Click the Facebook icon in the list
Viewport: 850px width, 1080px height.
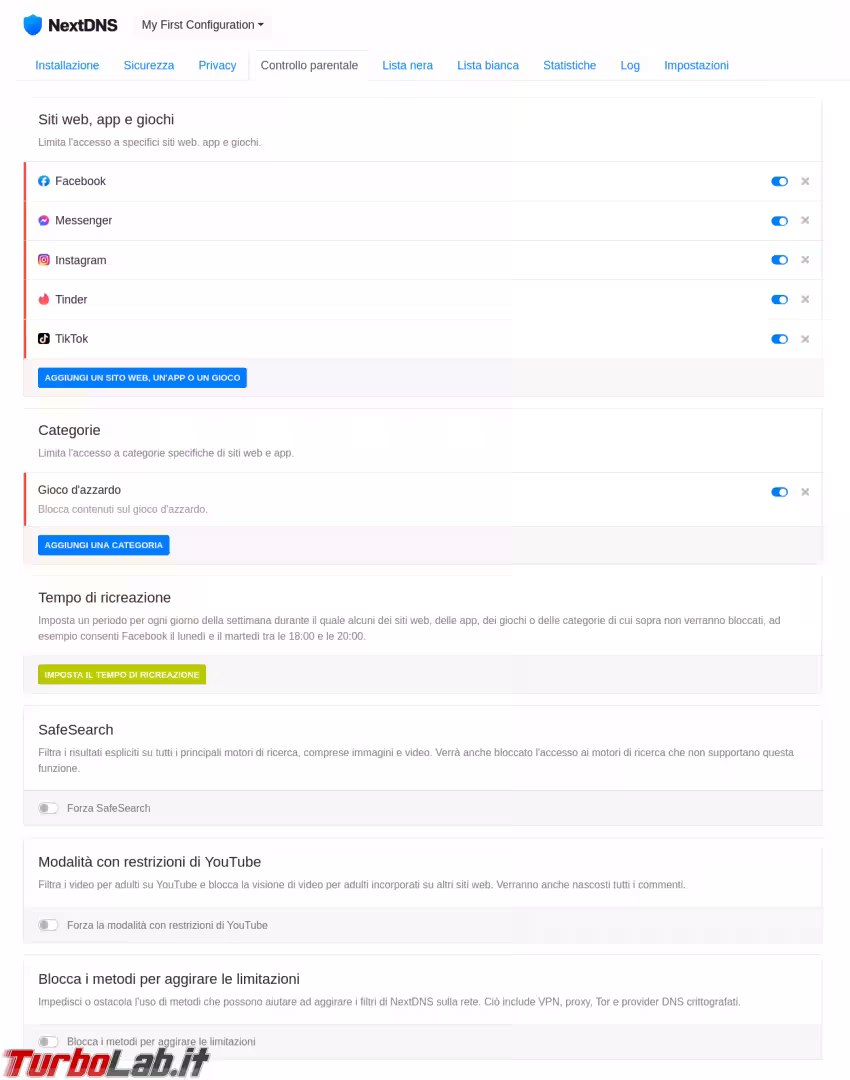44,181
